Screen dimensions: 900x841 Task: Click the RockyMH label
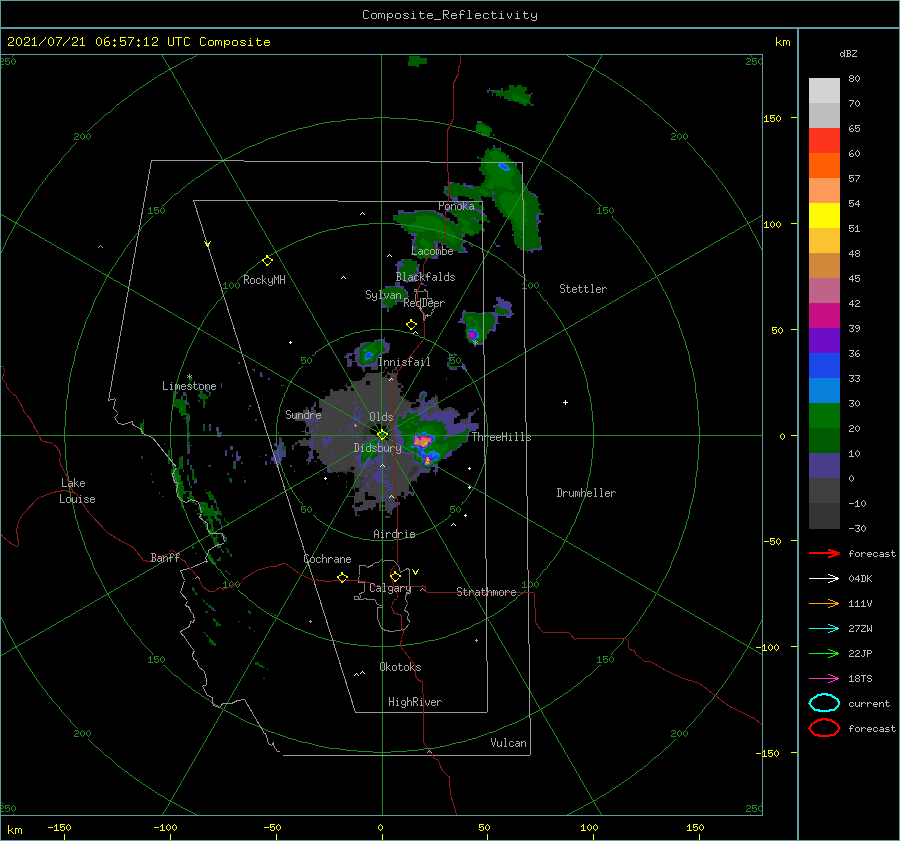[x=264, y=280]
